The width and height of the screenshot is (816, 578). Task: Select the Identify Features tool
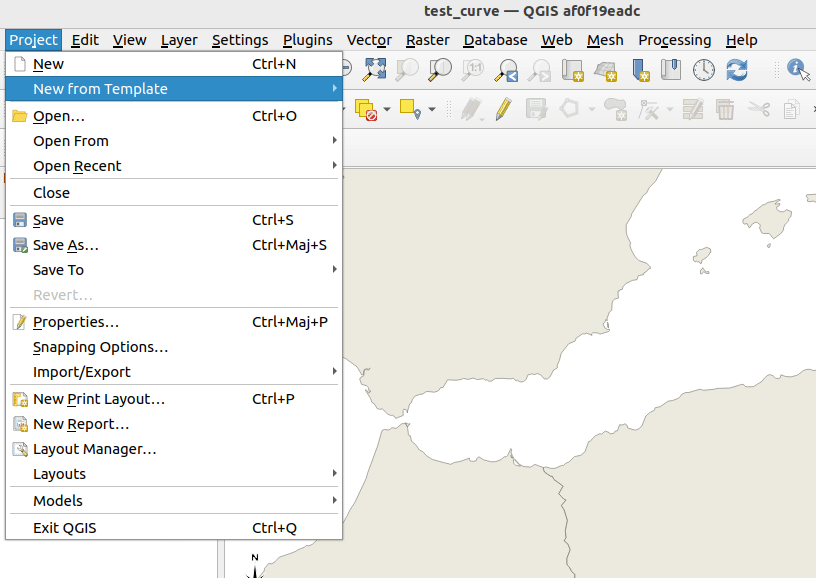pos(797,70)
